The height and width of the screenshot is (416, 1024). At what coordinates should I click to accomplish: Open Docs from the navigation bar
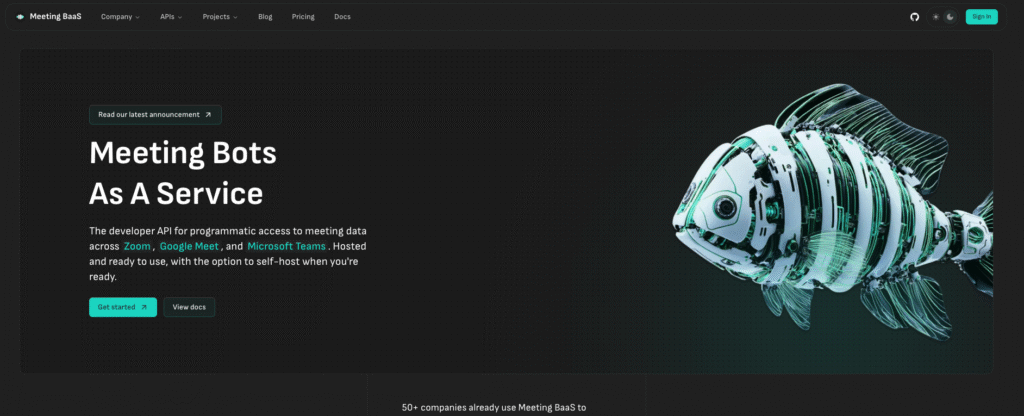pos(342,17)
